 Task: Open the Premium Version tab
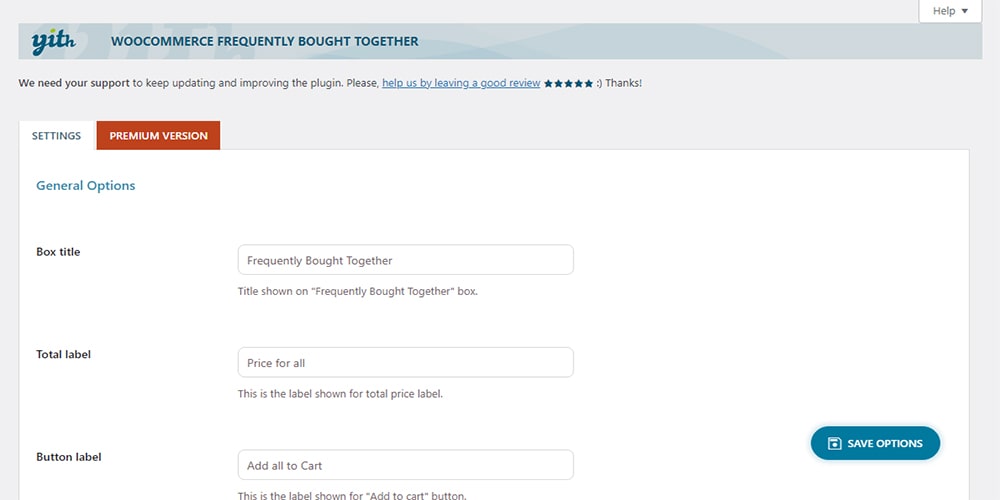pyautogui.click(x=158, y=135)
